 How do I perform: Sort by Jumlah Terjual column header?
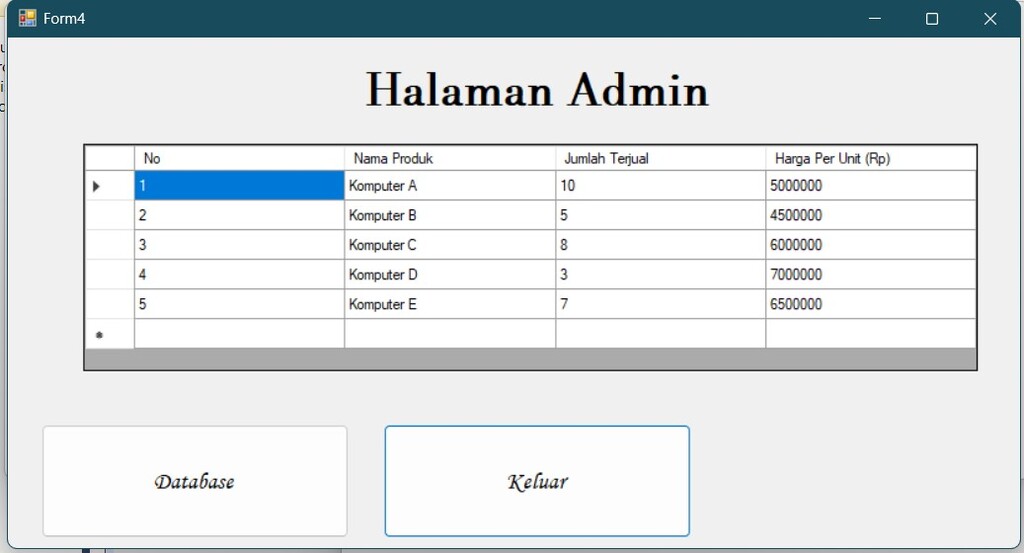(x=660, y=158)
